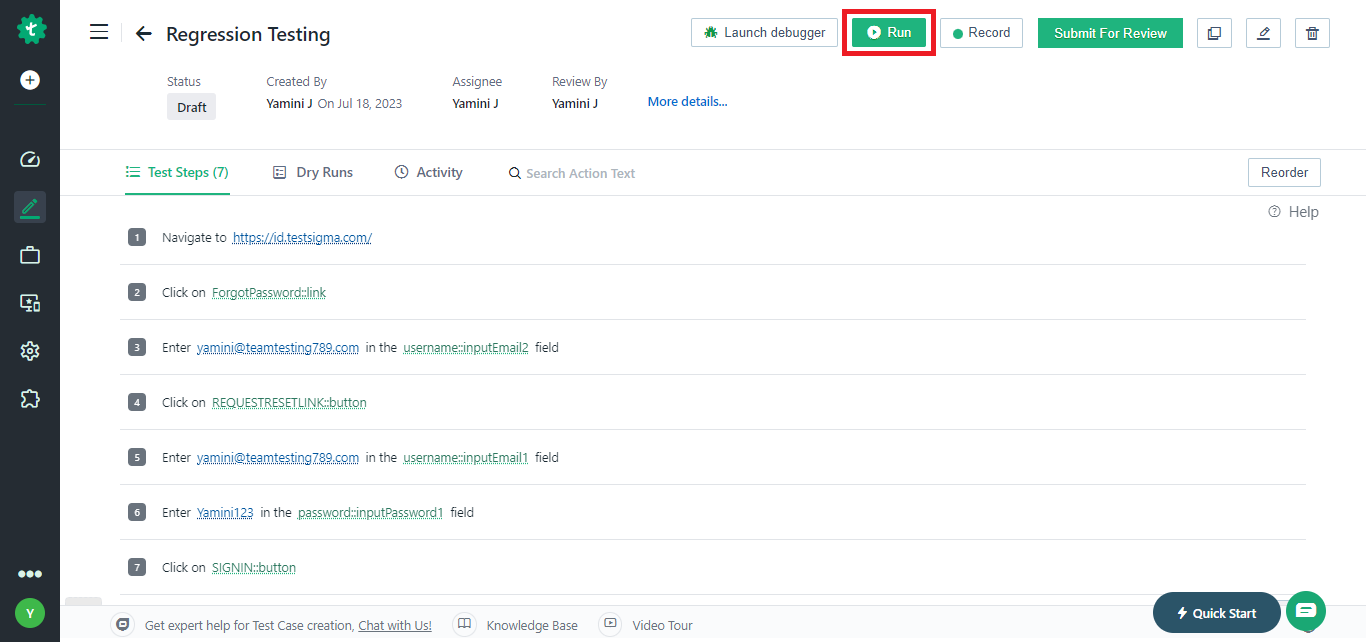Open the duplicate test case icon
Viewport: 1366px width, 642px height.
(x=1214, y=33)
